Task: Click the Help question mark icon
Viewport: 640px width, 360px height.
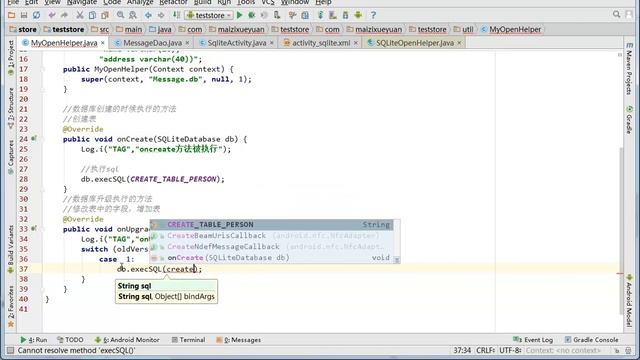Action: [373, 16]
